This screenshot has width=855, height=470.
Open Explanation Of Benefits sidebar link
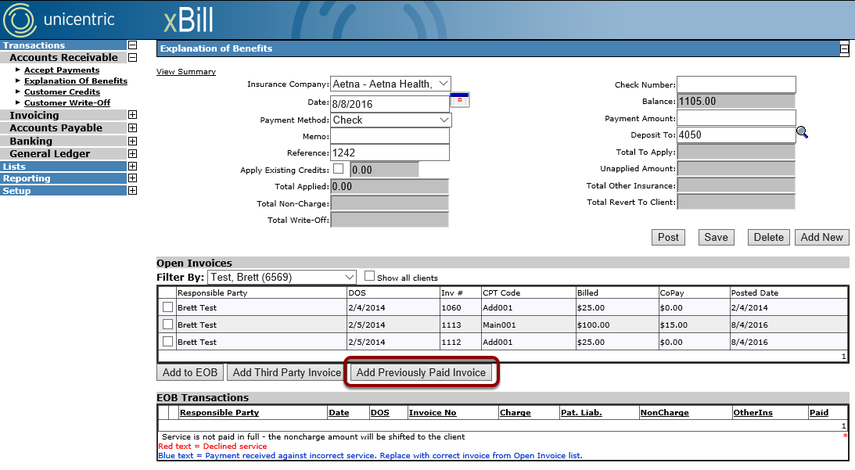click(76, 81)
